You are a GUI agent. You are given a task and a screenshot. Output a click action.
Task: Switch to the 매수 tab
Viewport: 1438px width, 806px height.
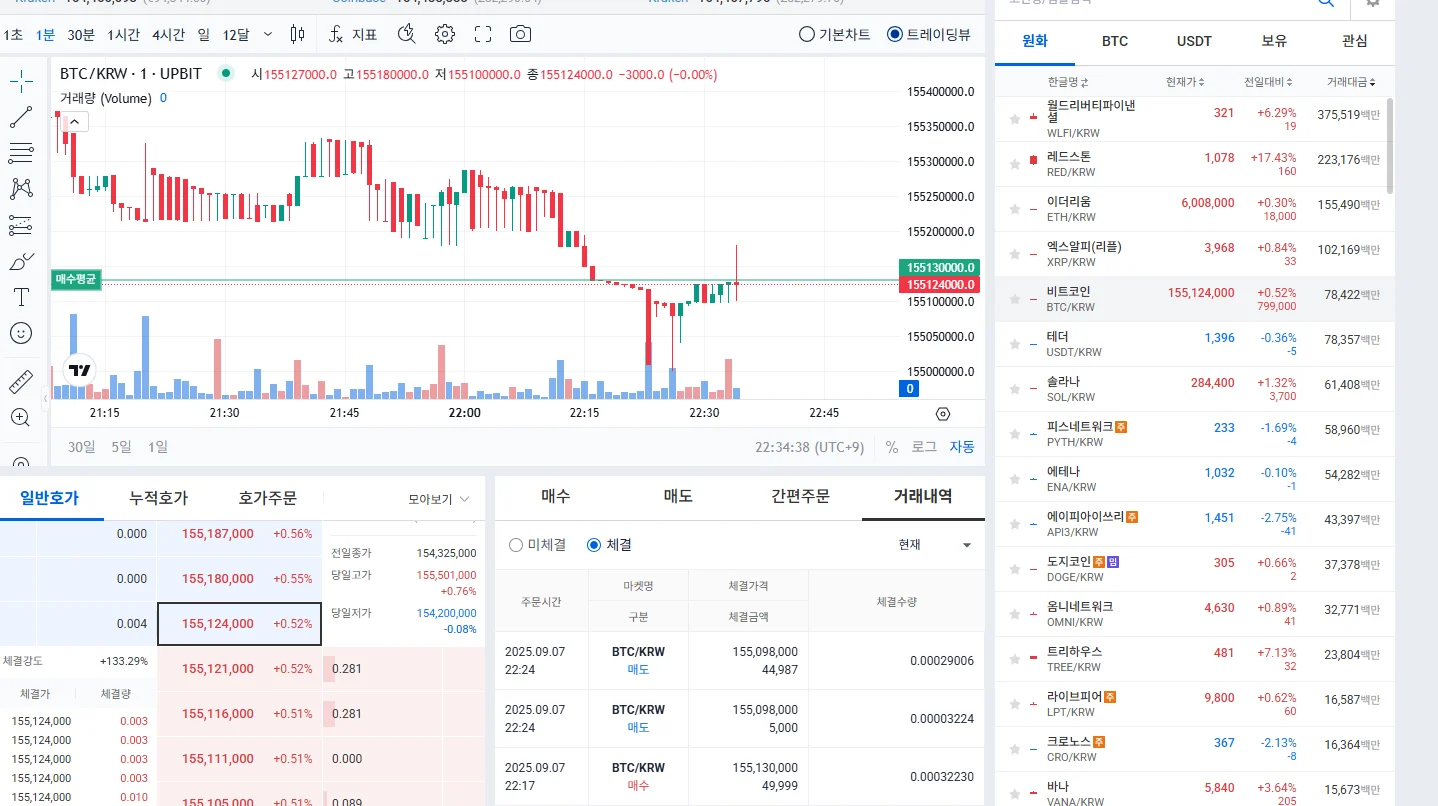pyautogui.click(x=556, y=496)
